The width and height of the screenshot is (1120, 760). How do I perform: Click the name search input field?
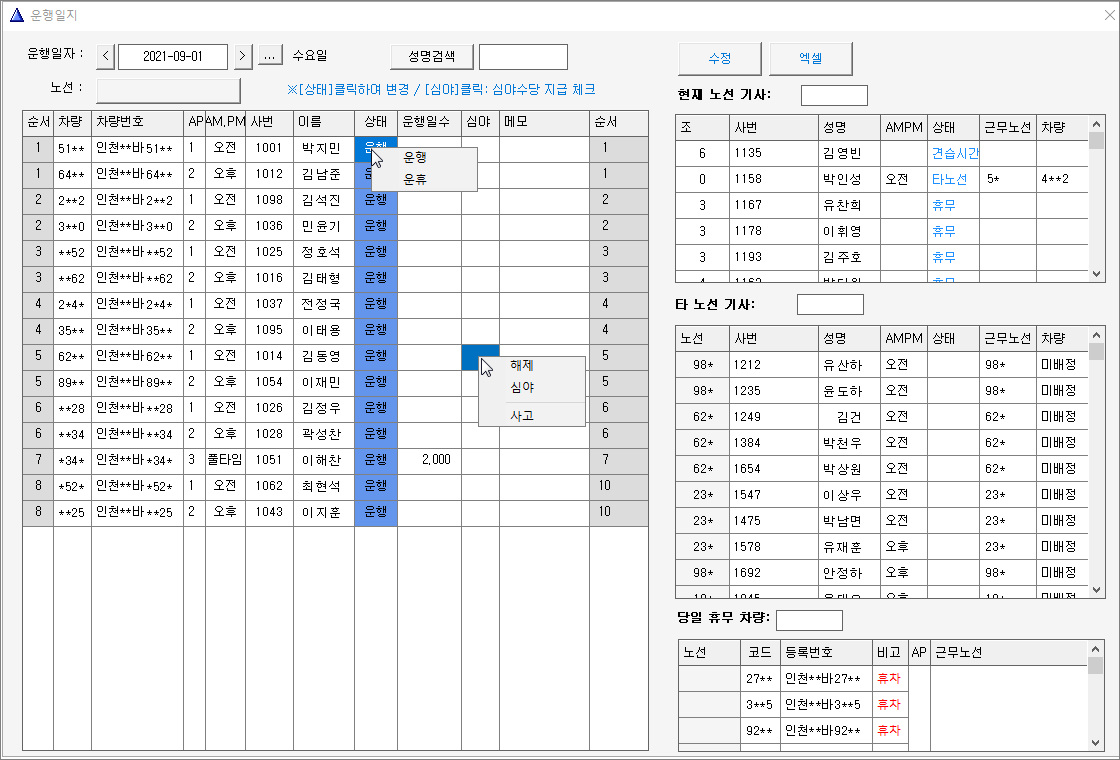[523, 57]
